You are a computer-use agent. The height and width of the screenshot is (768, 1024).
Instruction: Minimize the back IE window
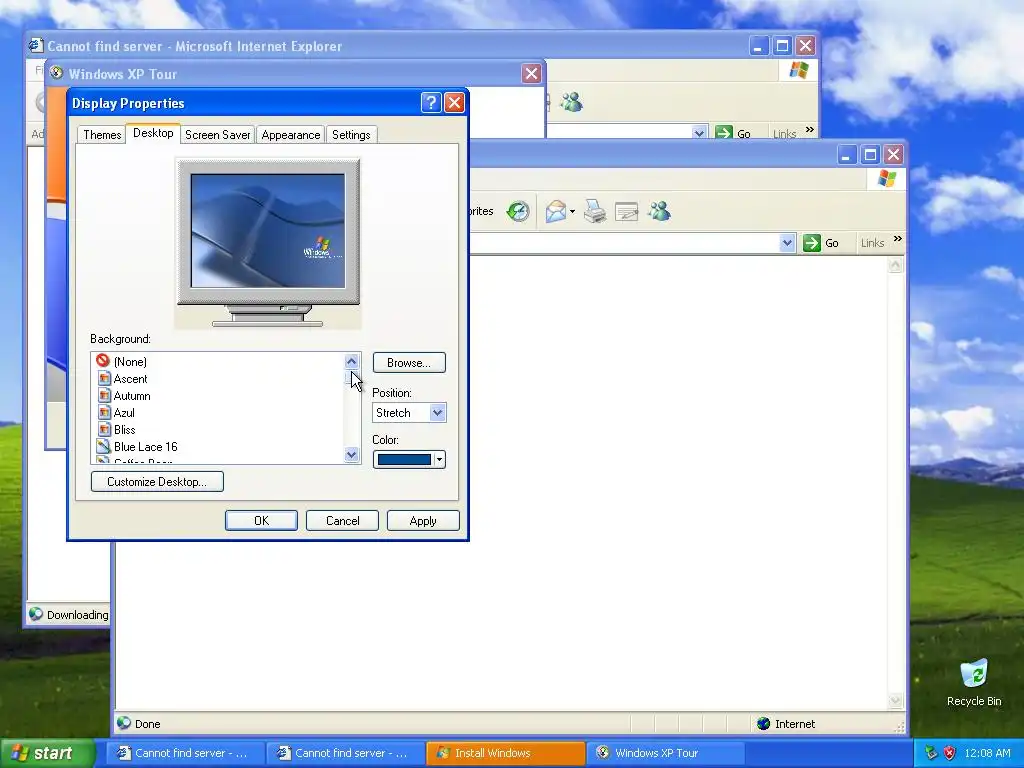(x=758, y=46)
